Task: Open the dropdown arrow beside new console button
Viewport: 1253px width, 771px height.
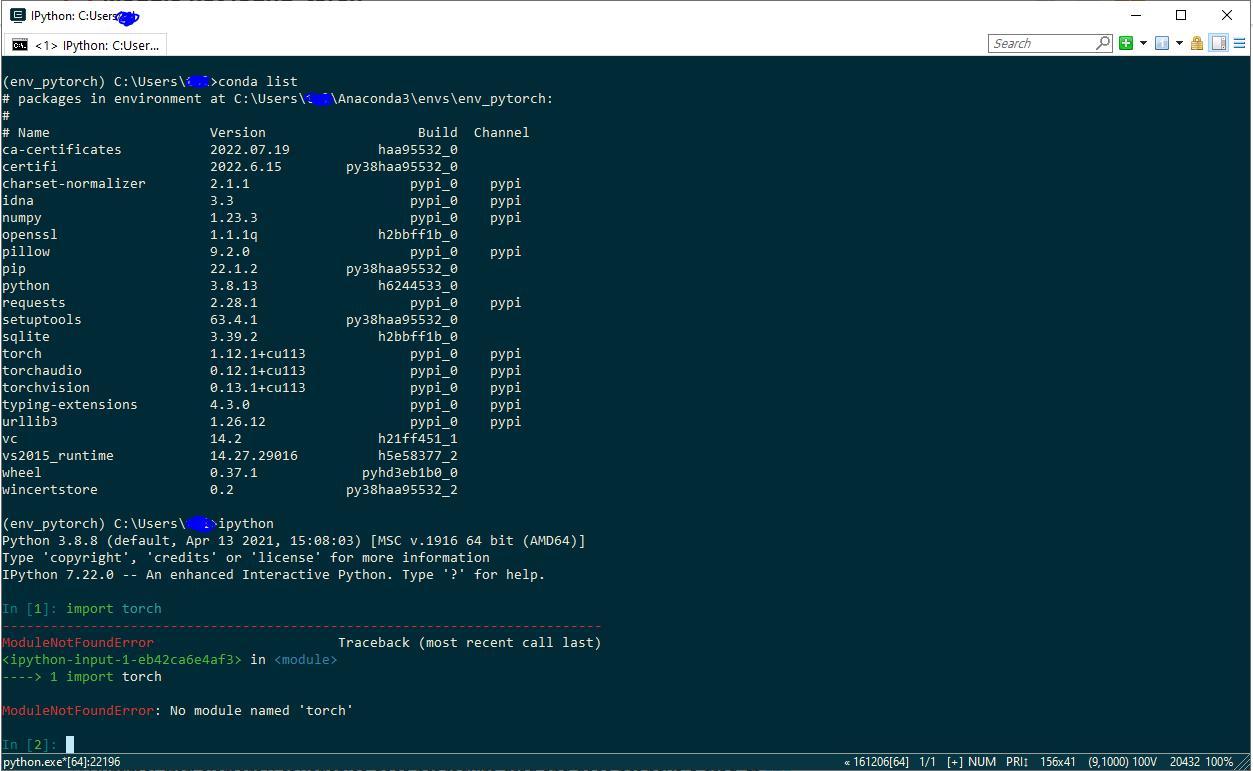Action: pyautogui.click(x=1142, y=43)
